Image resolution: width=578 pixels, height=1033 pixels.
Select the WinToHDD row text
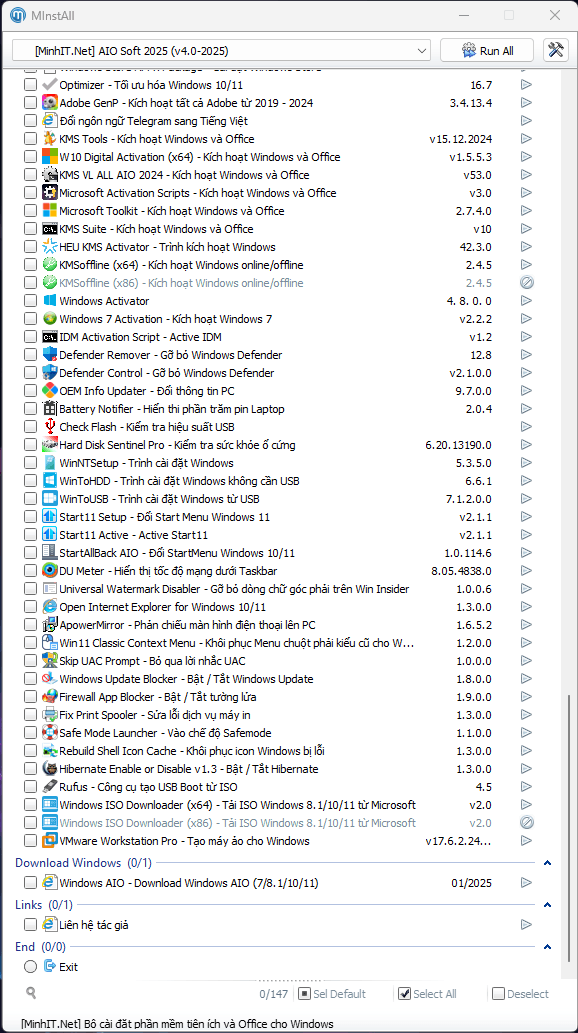179,481
